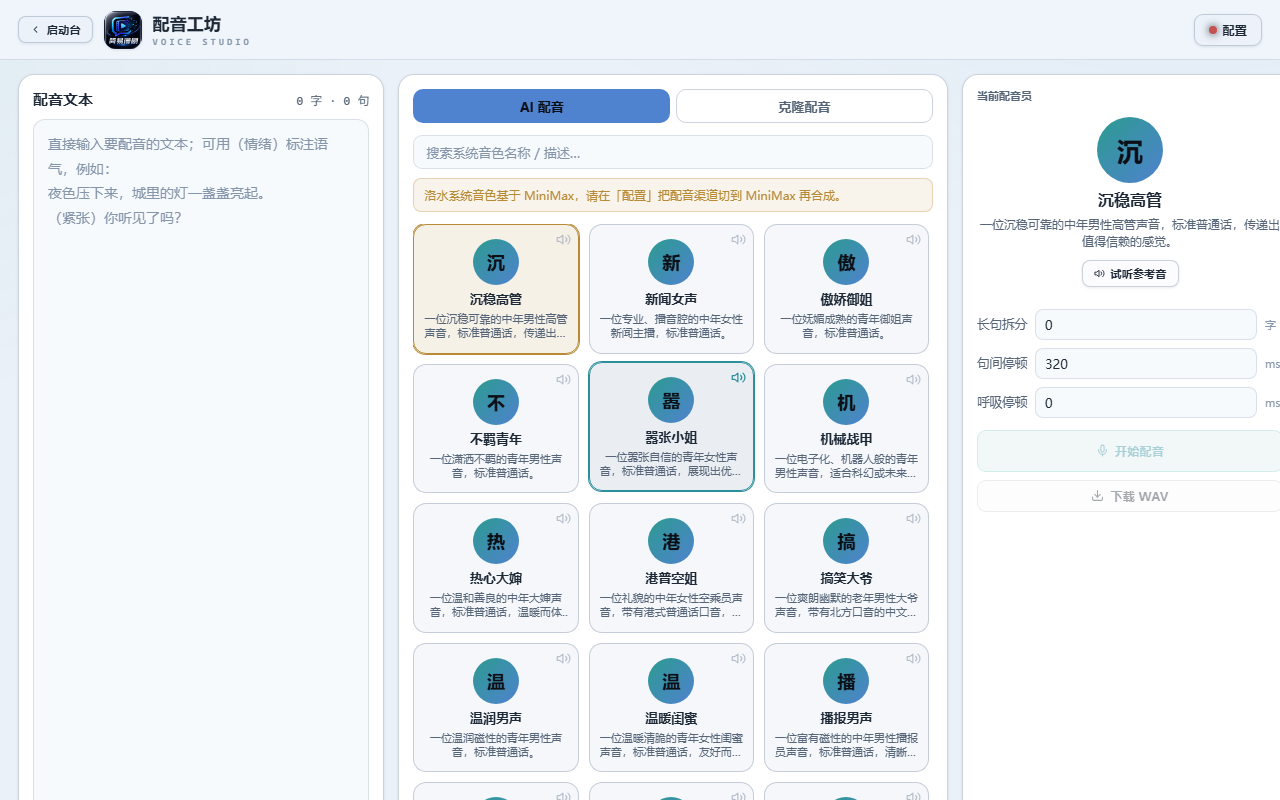
Task: Click the 下载 WAV button
Action: [1130, 496]
